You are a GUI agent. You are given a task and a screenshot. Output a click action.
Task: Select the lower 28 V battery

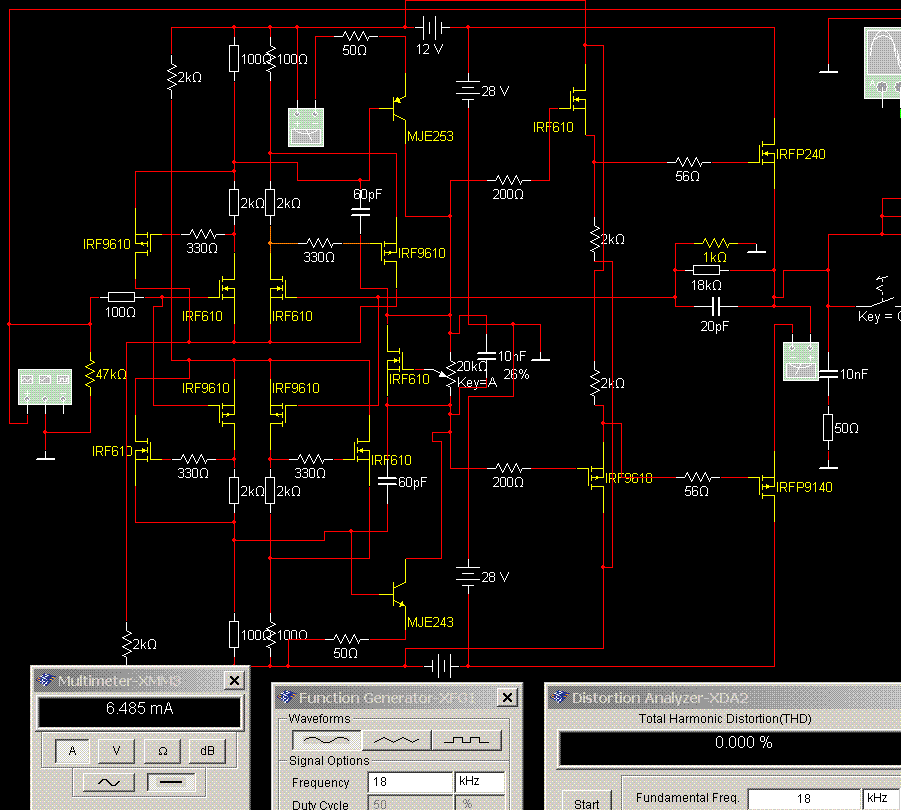pyautogui.click(x=468, y=576)
